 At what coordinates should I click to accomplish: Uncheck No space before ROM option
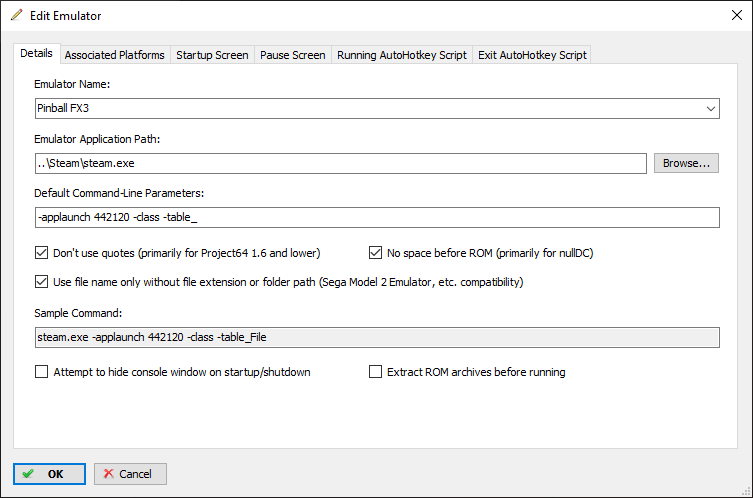pos(376,253)
